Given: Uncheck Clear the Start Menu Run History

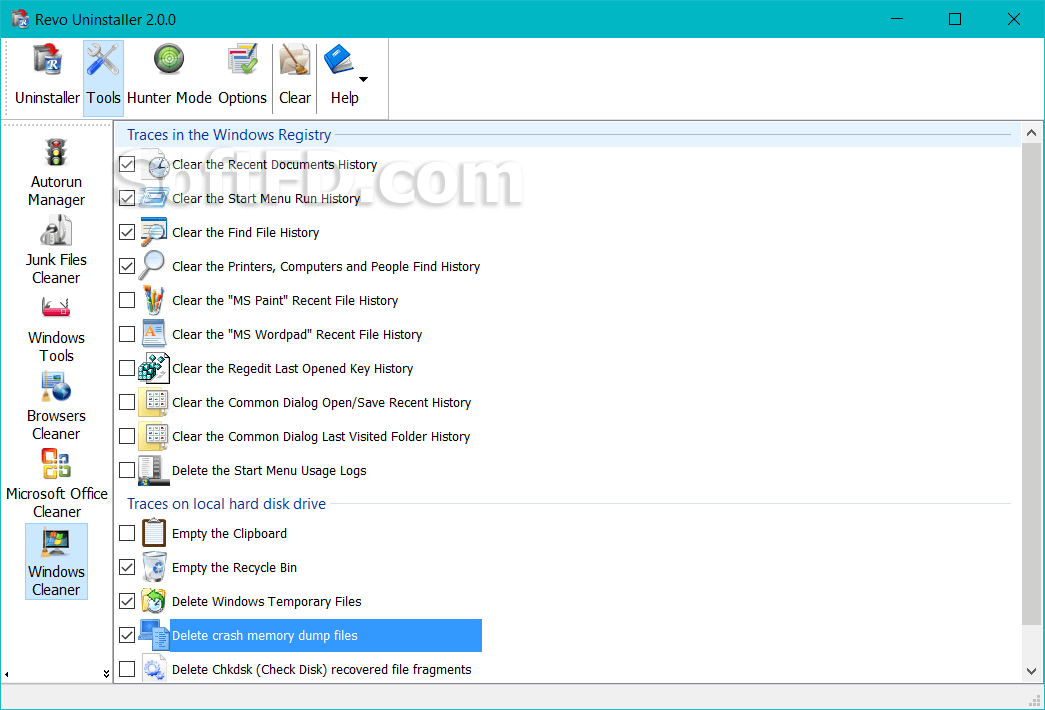Looking at the screenshot, I should (x=127, y=198).
